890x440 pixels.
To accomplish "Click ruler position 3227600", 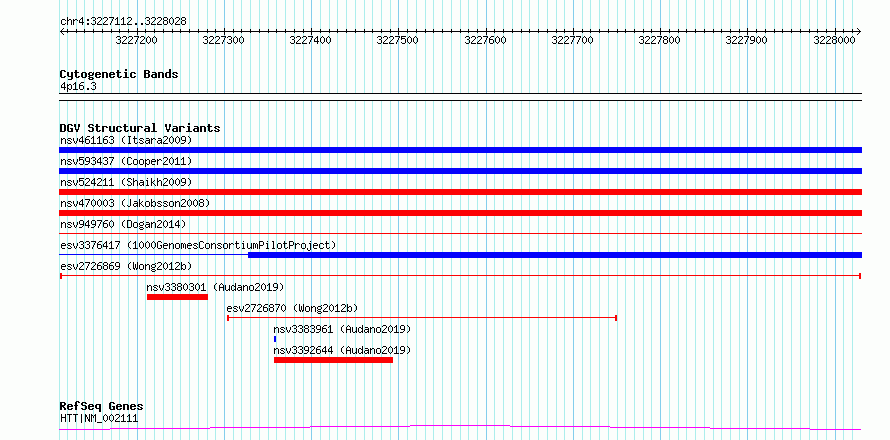I will 485,40.
